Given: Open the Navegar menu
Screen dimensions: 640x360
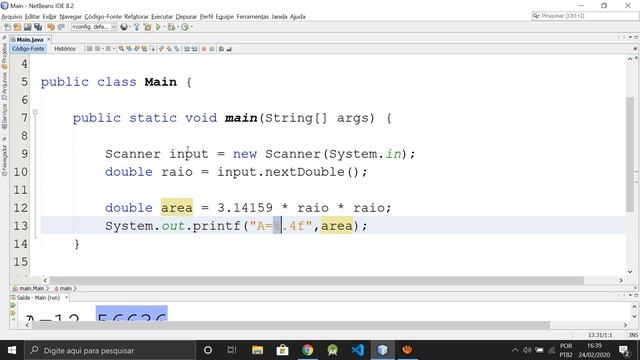Looking at the screenshot, I should tap(71, 17).
